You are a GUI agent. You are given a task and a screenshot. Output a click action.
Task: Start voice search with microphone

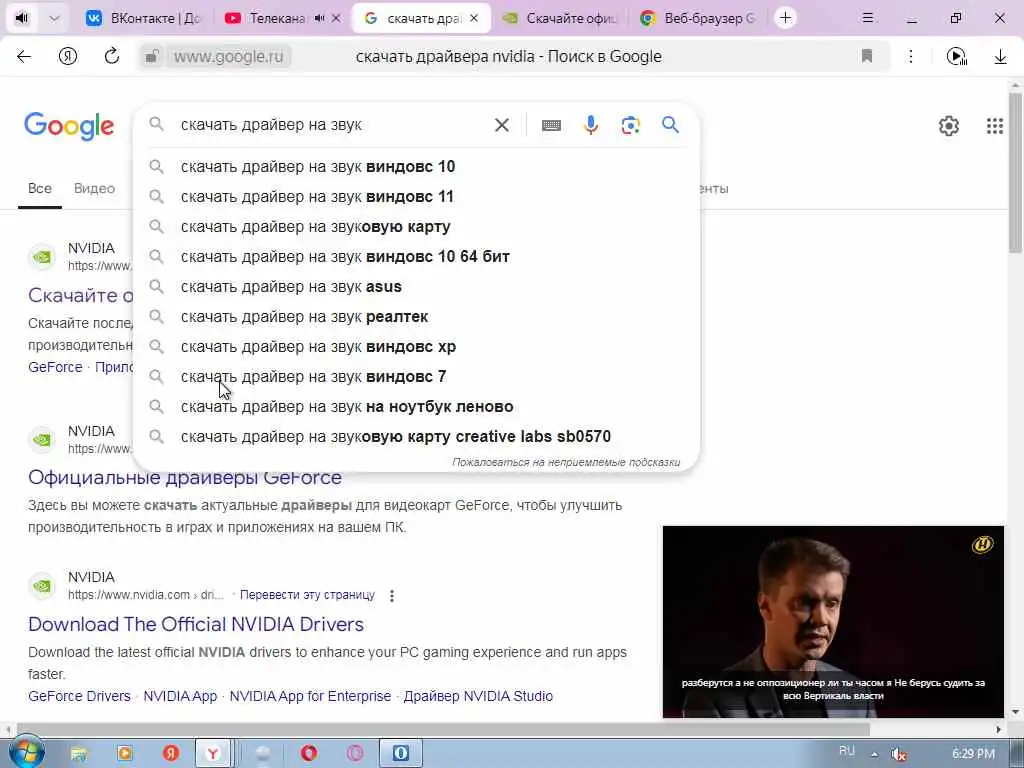[x=590, y=125]
